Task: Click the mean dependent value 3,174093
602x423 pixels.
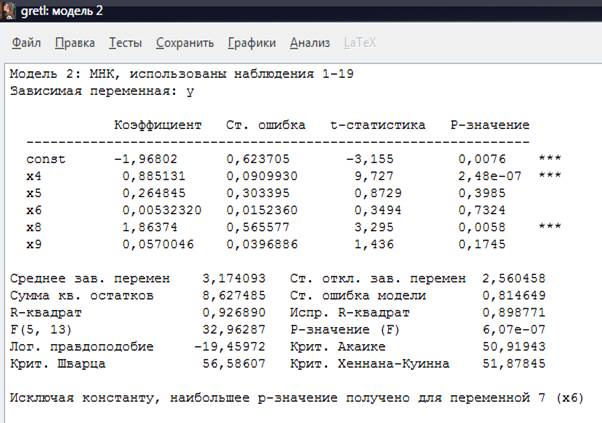Action: coord(234,278)
